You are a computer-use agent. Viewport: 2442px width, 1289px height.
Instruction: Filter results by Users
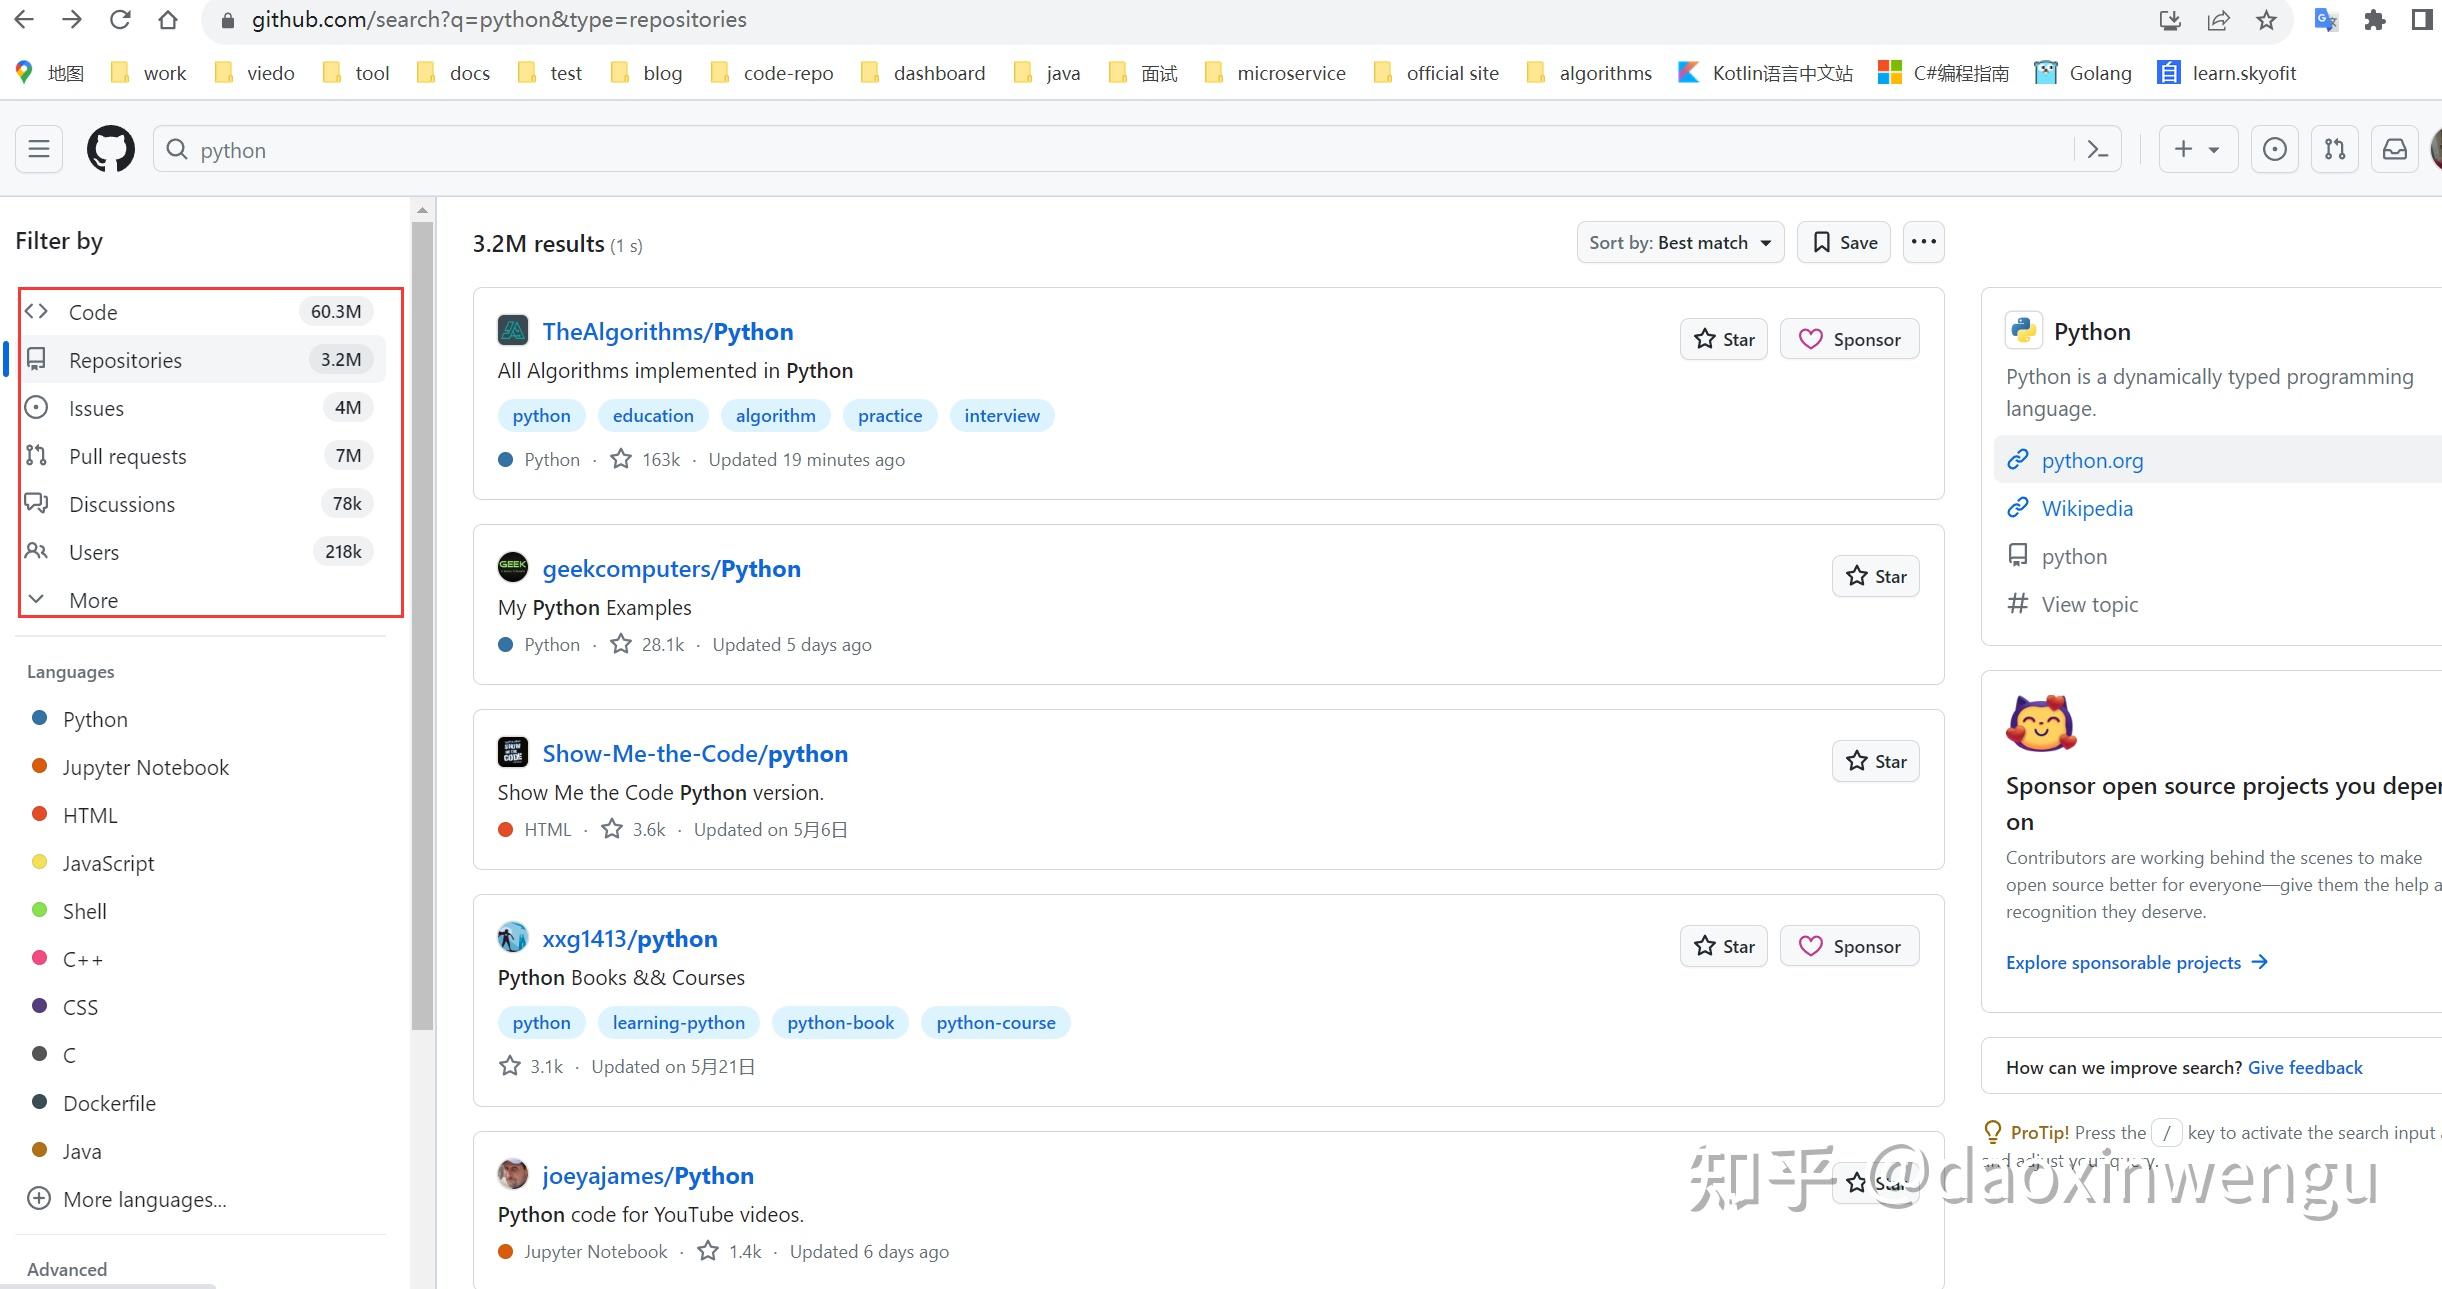click(x=202, y=552)
